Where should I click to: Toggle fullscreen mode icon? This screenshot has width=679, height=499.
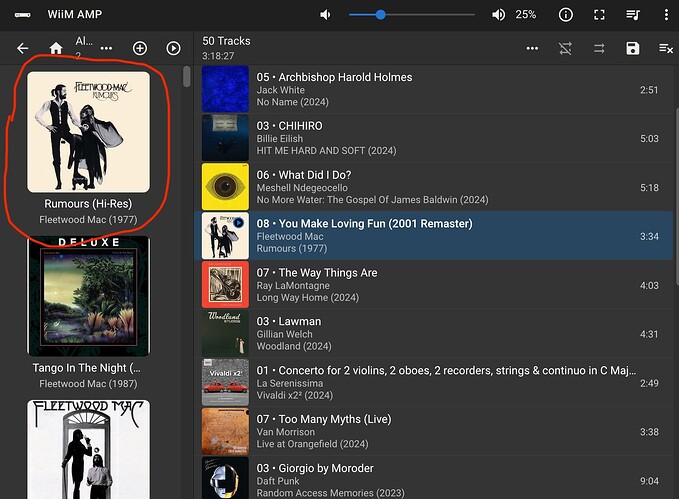(x=599, y=15)
